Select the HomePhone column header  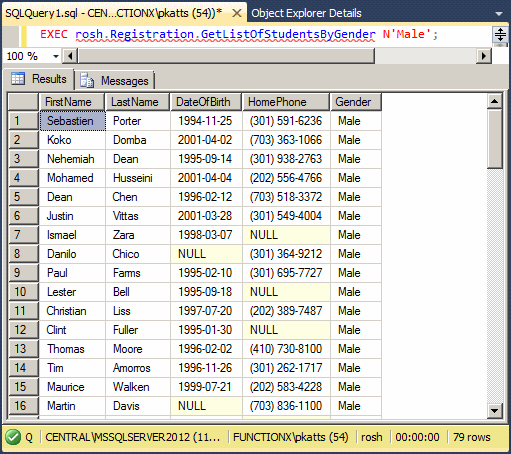coord(286,102)
